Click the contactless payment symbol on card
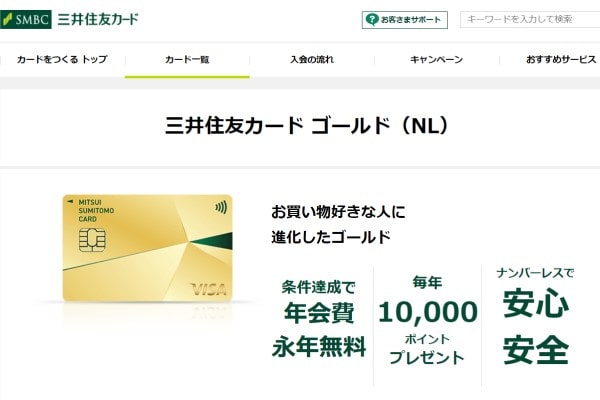This screenshot has width=600, height=400. click(x=221, y=208)
